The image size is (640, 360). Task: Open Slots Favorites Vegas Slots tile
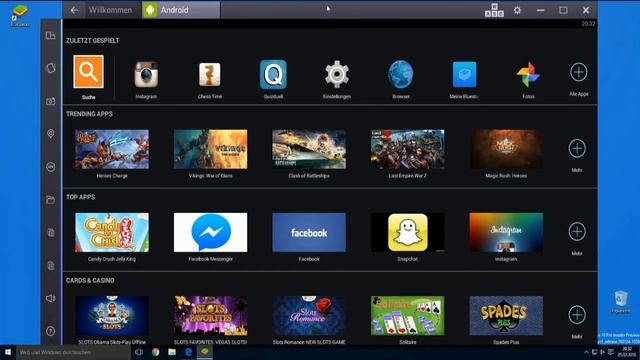click(x=210, y=316)
